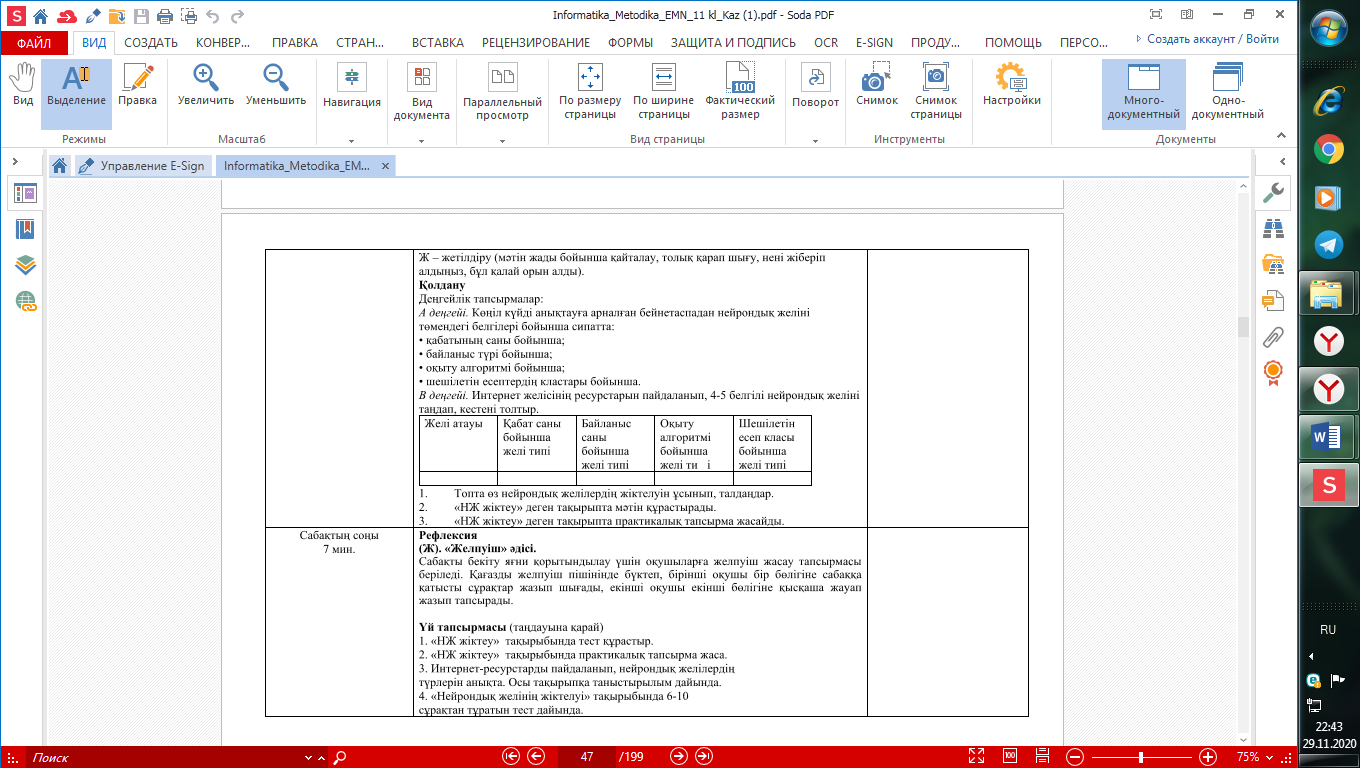Select the Снимок camera tool

point(876,85)
